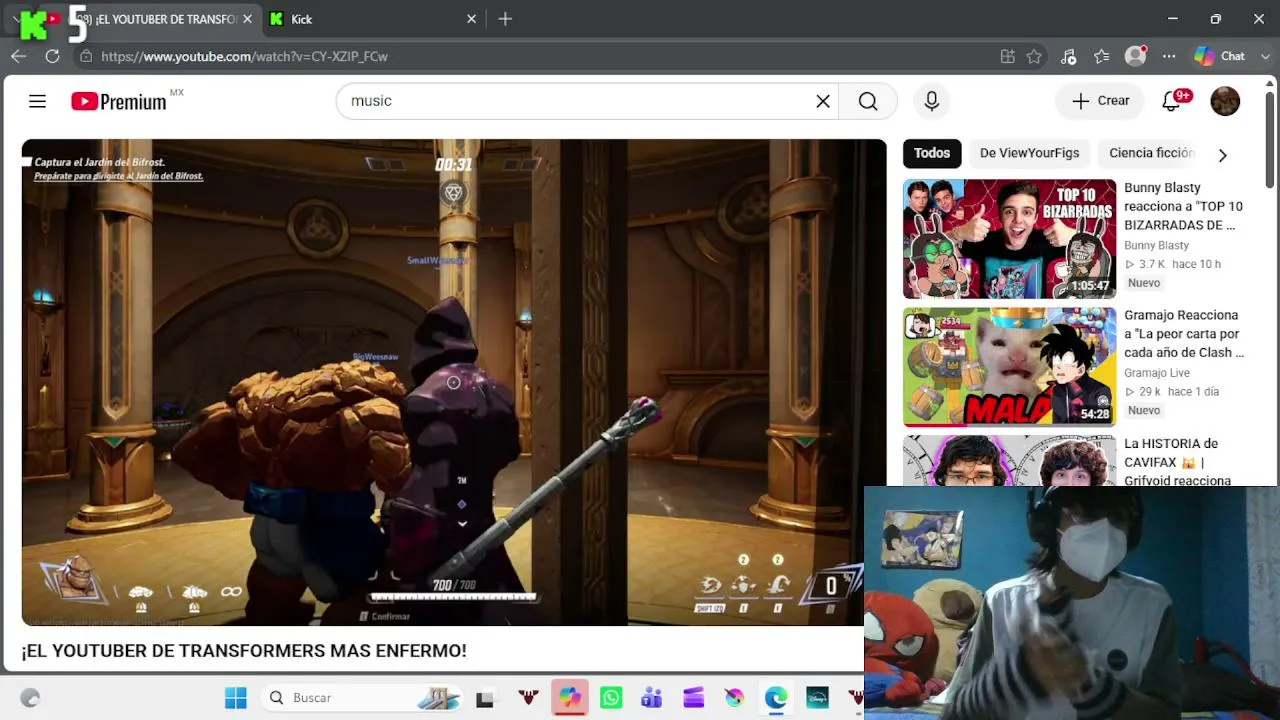Open La HISTORIA de CAVIFAX video title

click(x=1177, y=462)
